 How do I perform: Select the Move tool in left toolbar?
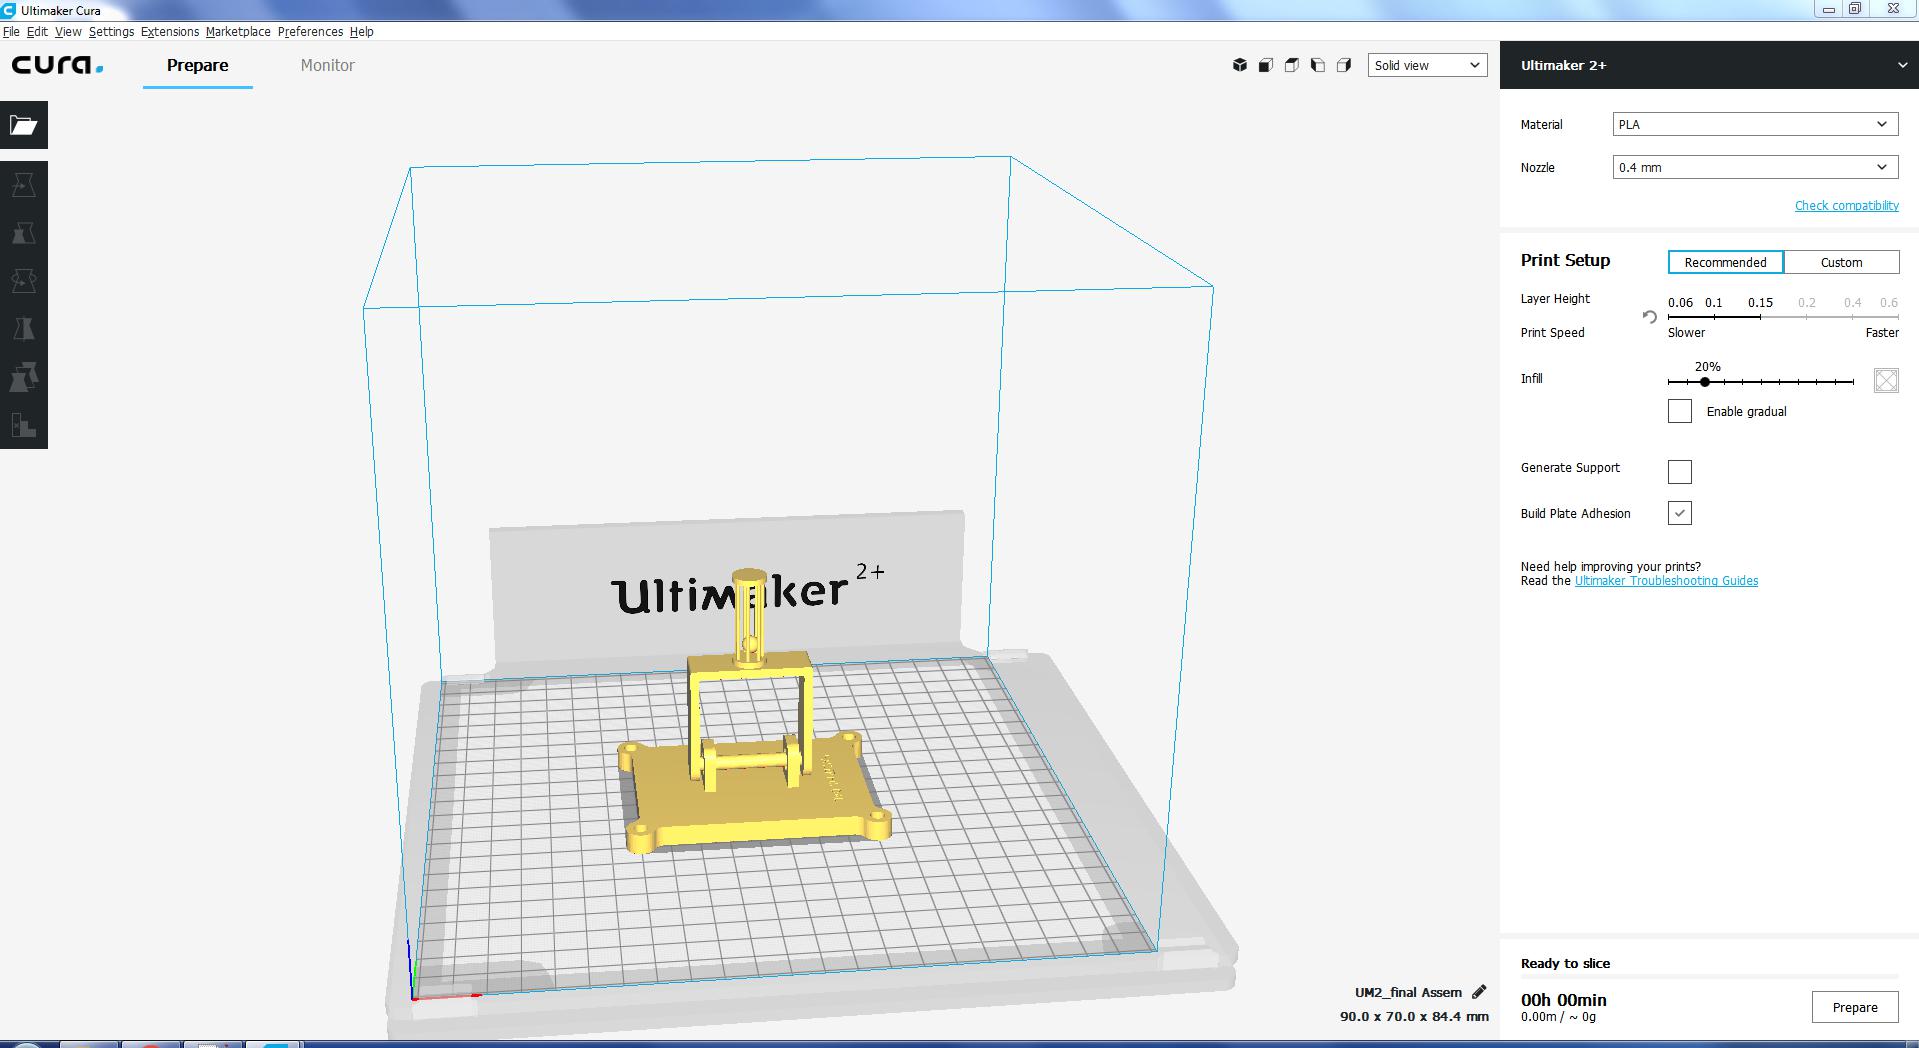[24, 185]
